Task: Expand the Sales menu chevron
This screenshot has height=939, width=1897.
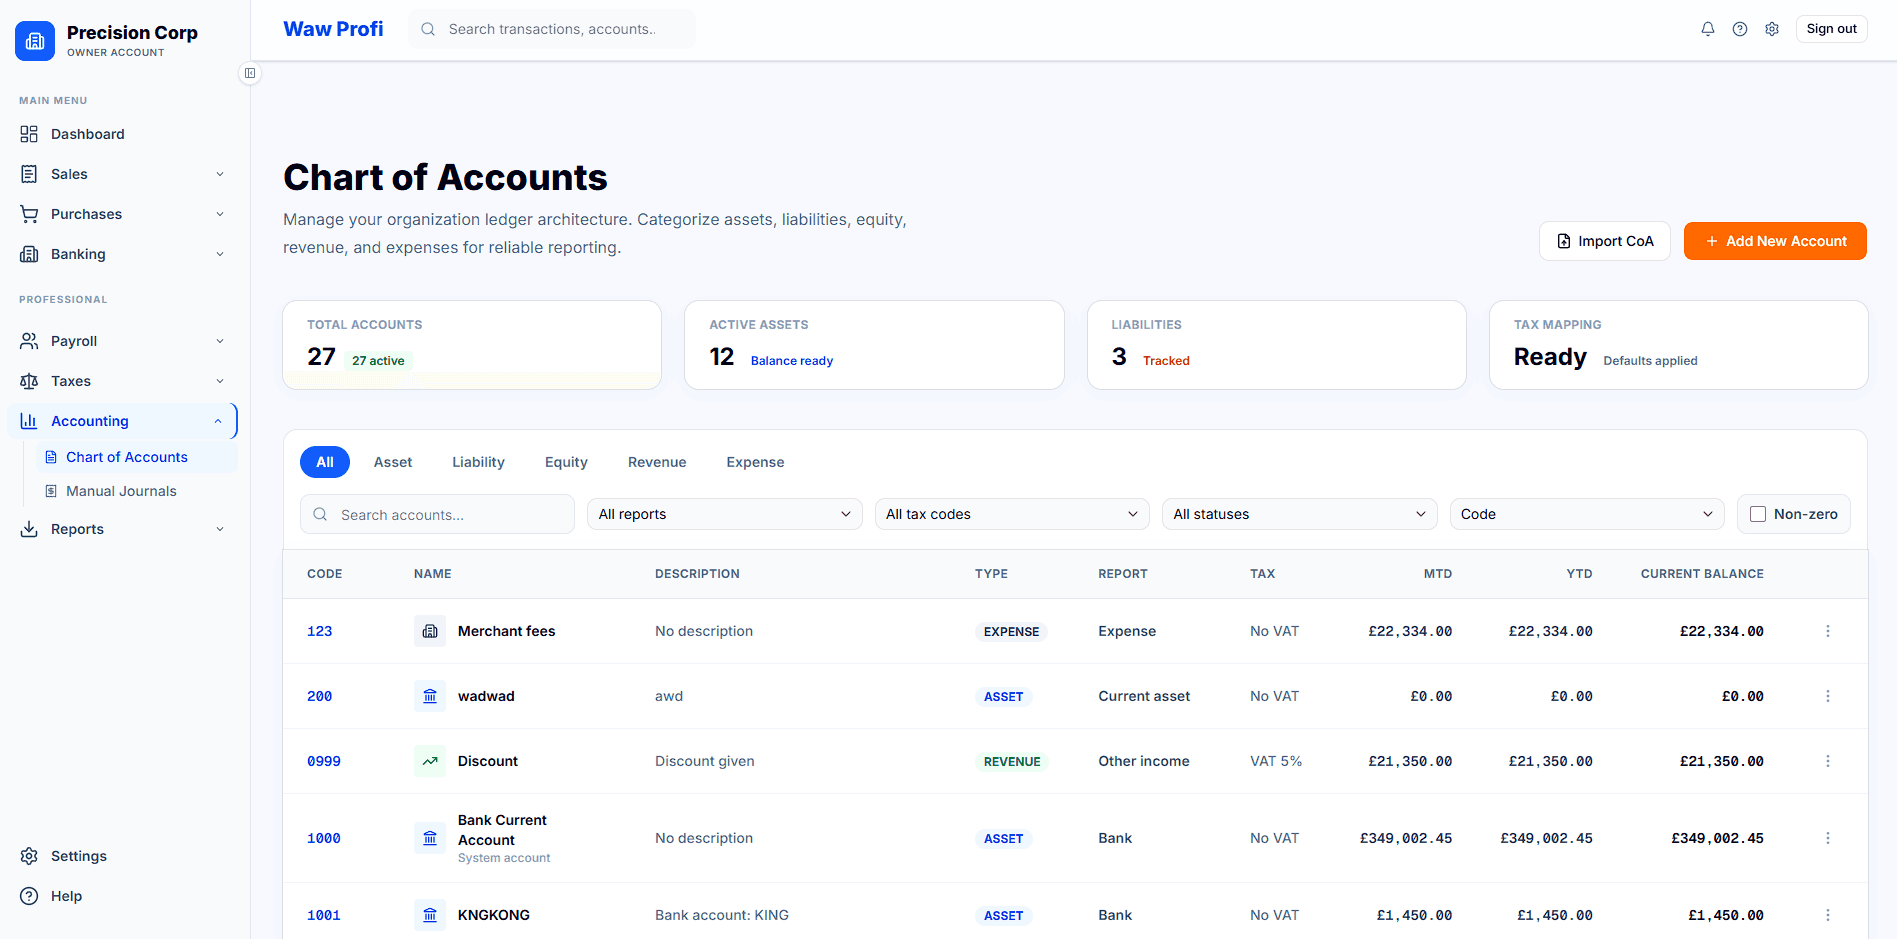Action: coord(220,174)
